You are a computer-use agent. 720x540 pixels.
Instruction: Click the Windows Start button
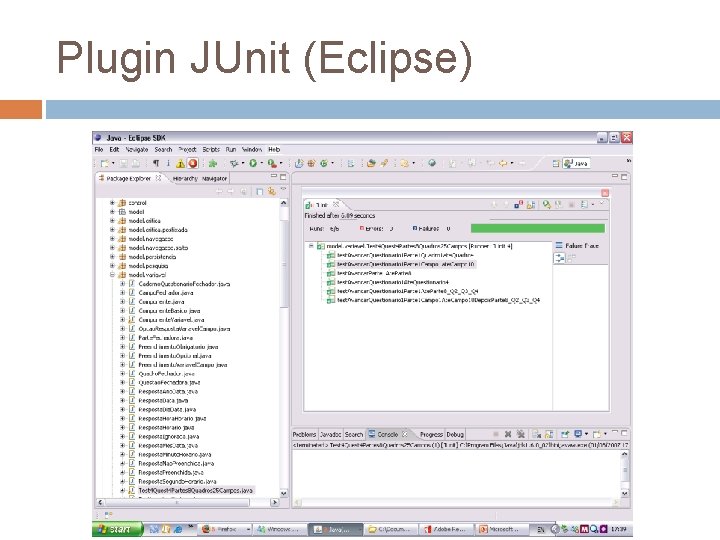pyautogui.click(x=118, y=529)
